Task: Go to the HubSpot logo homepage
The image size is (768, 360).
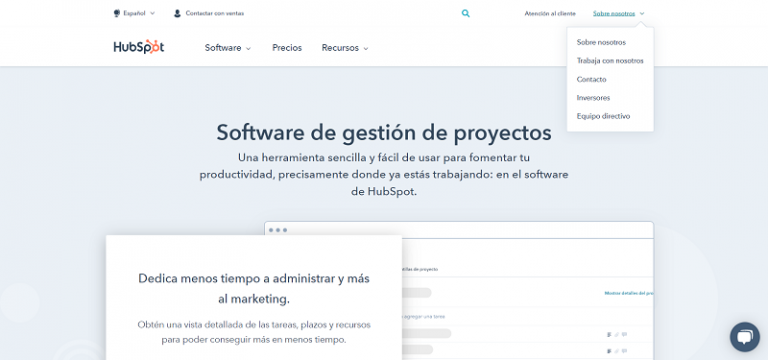Action: tap(139, 47)
